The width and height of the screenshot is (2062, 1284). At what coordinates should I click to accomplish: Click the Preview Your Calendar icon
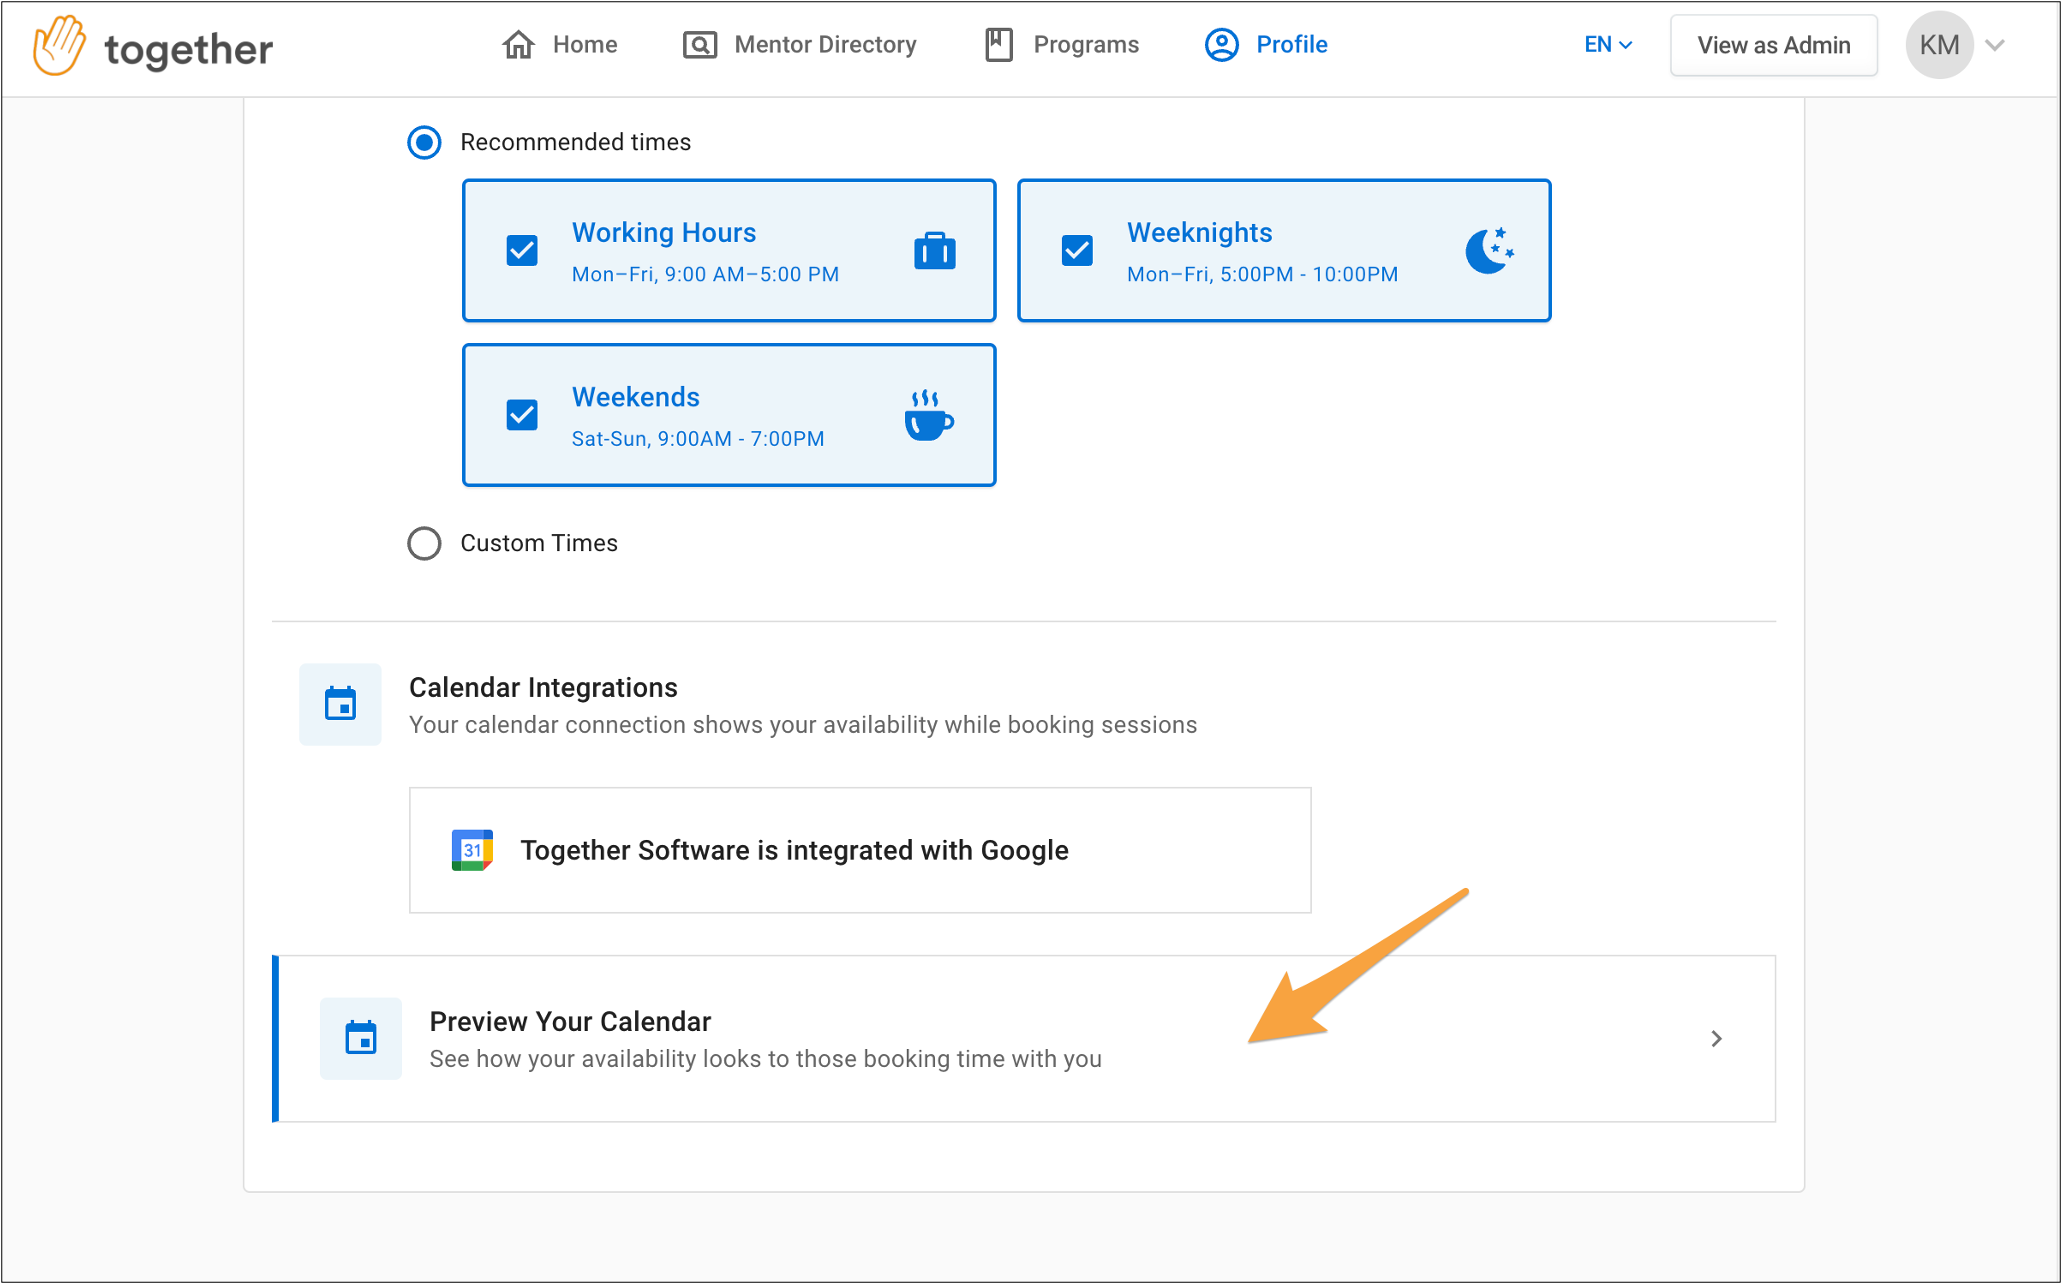(x=361, y=1038)
